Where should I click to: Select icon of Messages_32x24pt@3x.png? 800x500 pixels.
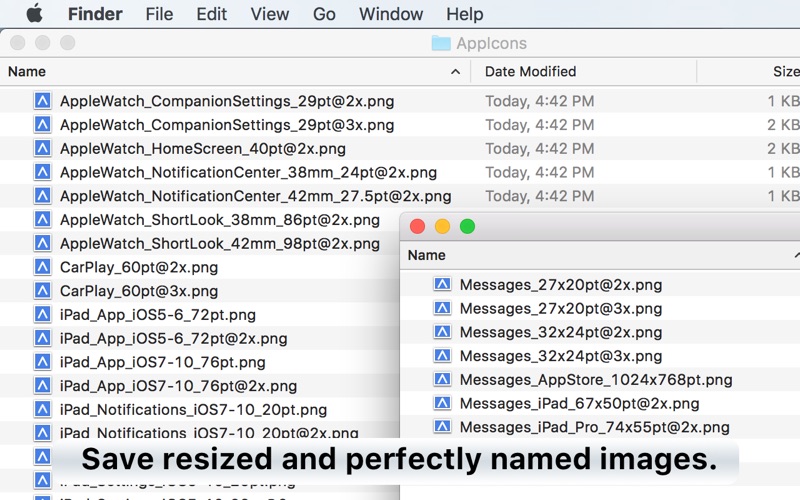click(442, 355)
